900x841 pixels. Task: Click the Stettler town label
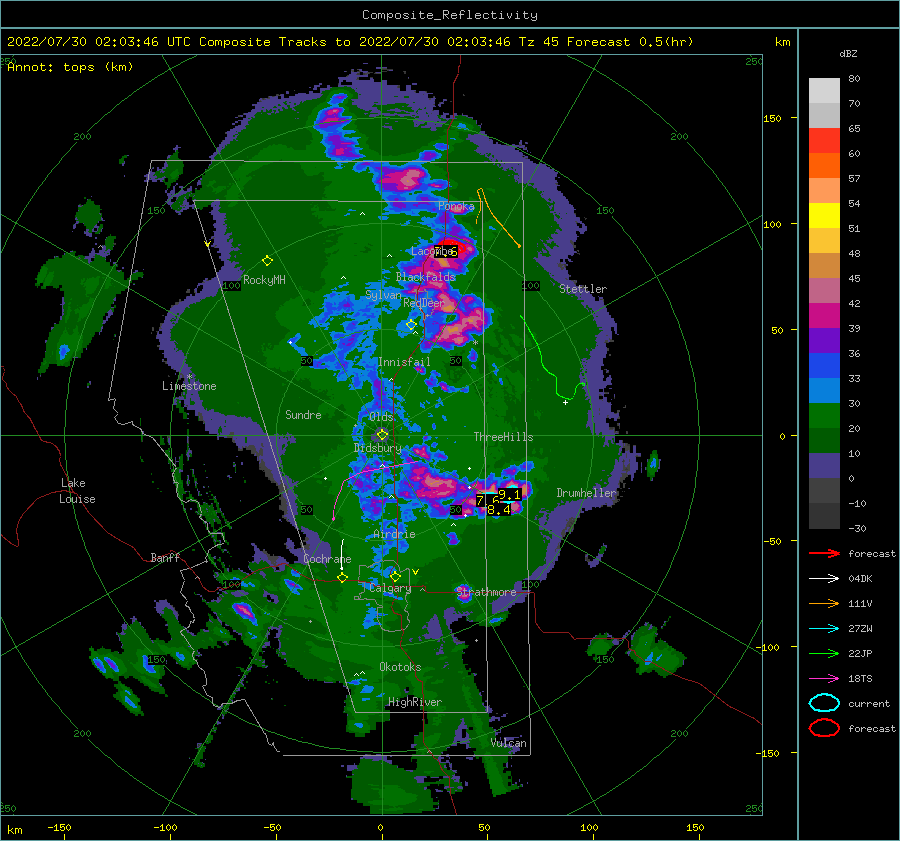click(583, 289)
